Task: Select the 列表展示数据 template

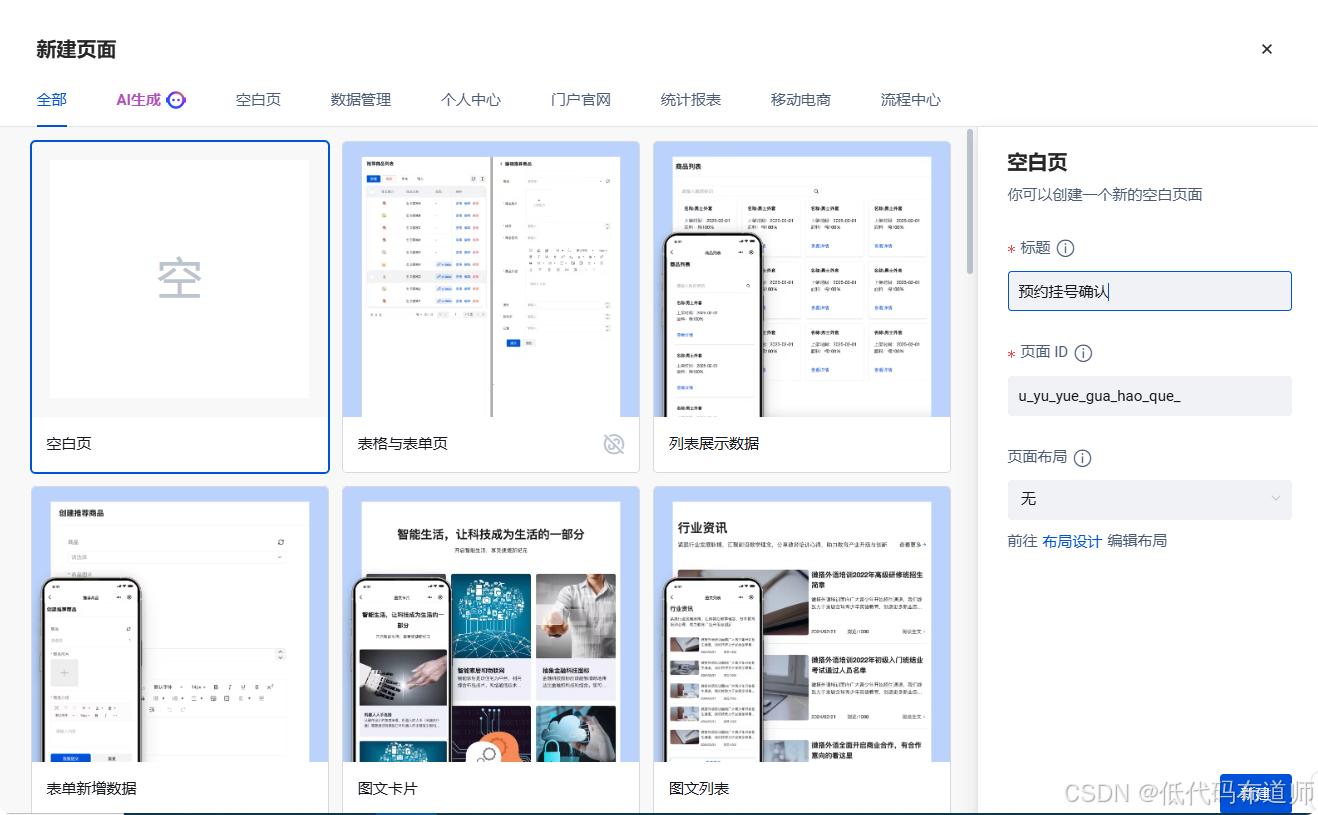Action: (x=800, y=280)
